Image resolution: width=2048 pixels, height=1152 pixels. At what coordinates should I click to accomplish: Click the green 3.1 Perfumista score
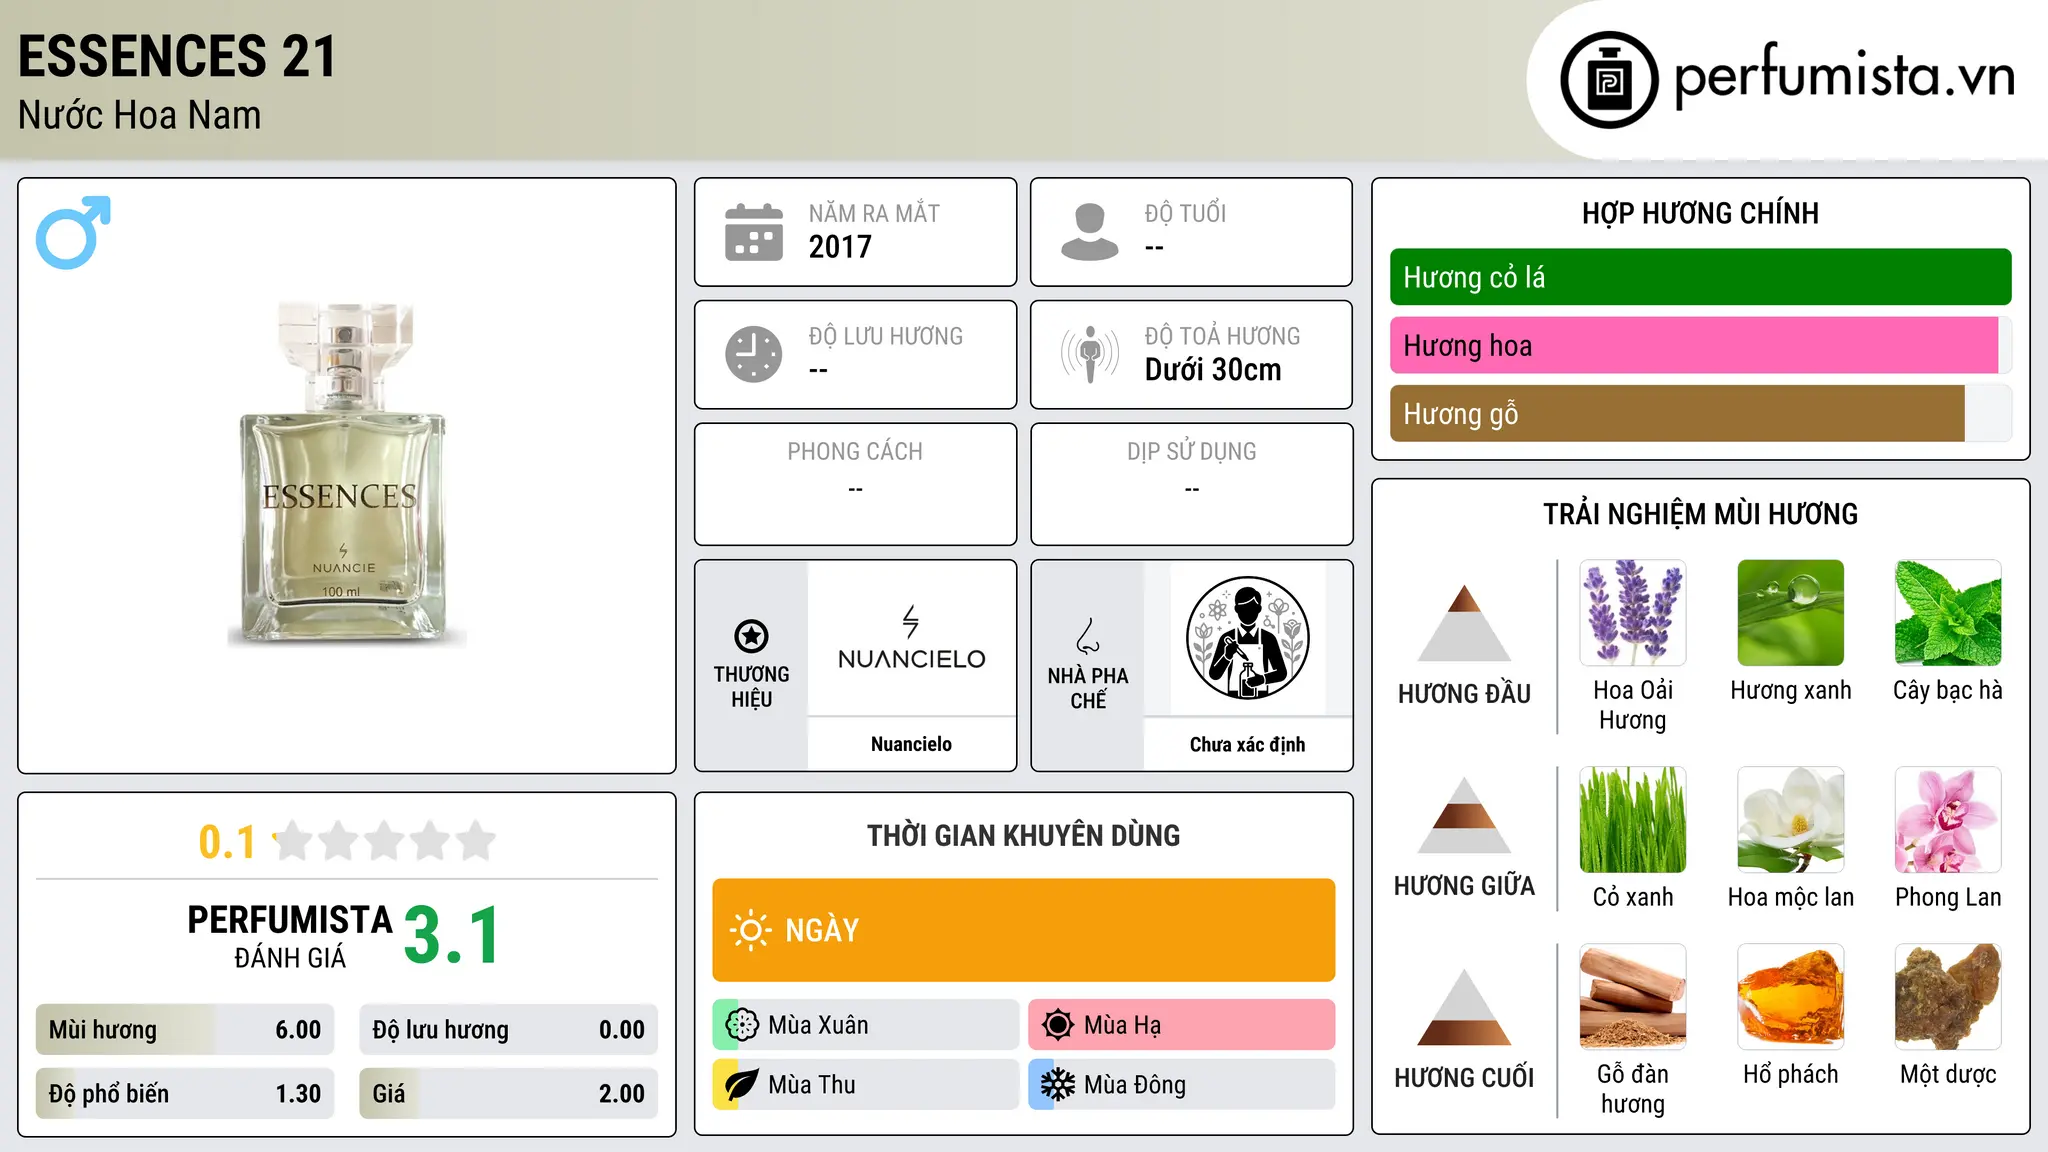coord(452,936)
